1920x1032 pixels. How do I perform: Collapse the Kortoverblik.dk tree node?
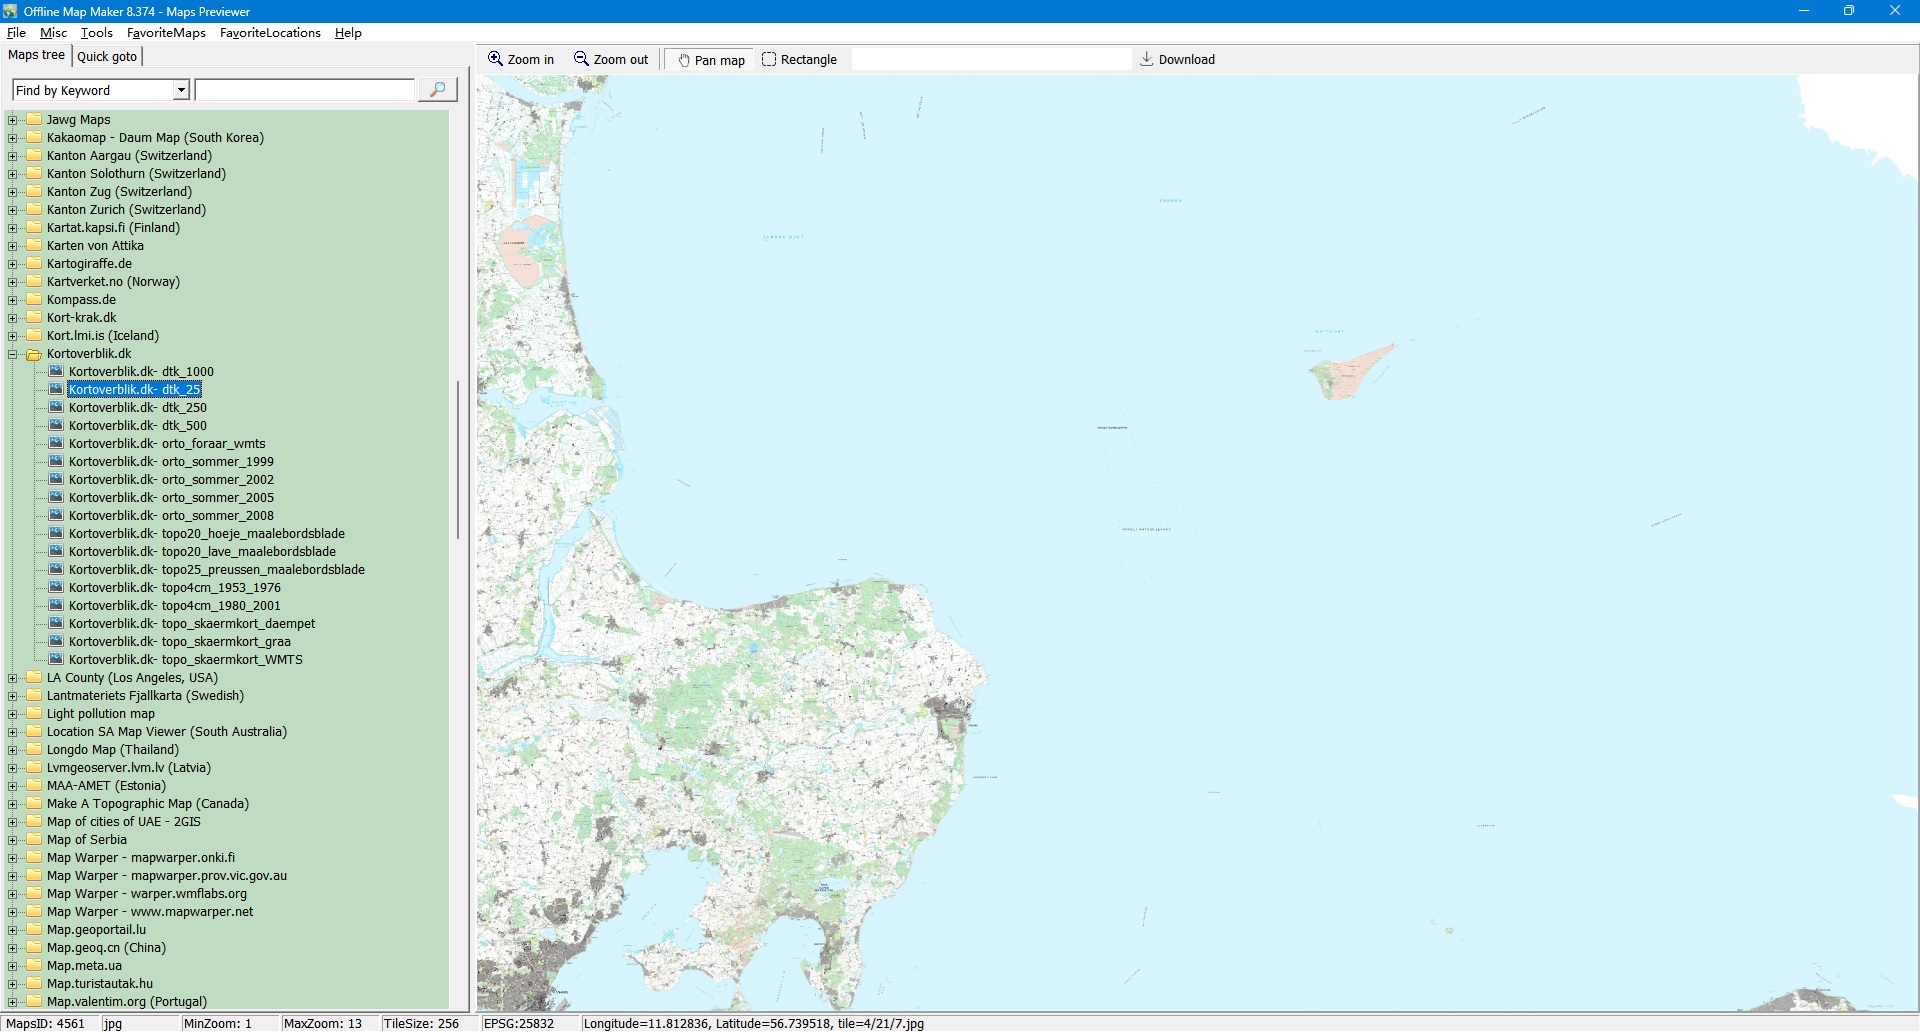tap(13, 354)
